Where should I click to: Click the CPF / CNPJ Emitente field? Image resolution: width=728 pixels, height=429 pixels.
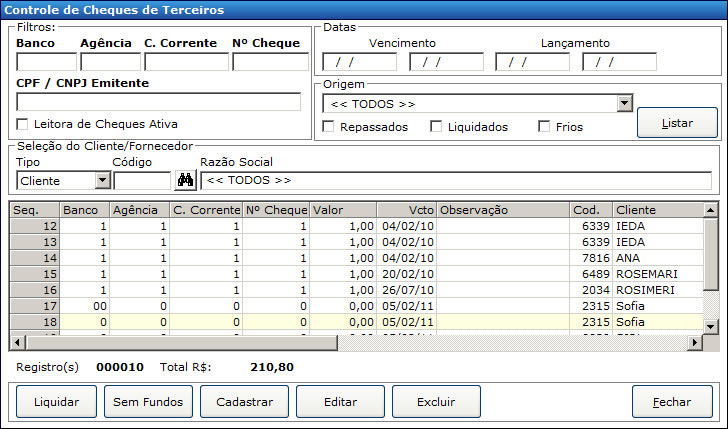[158, 102]
